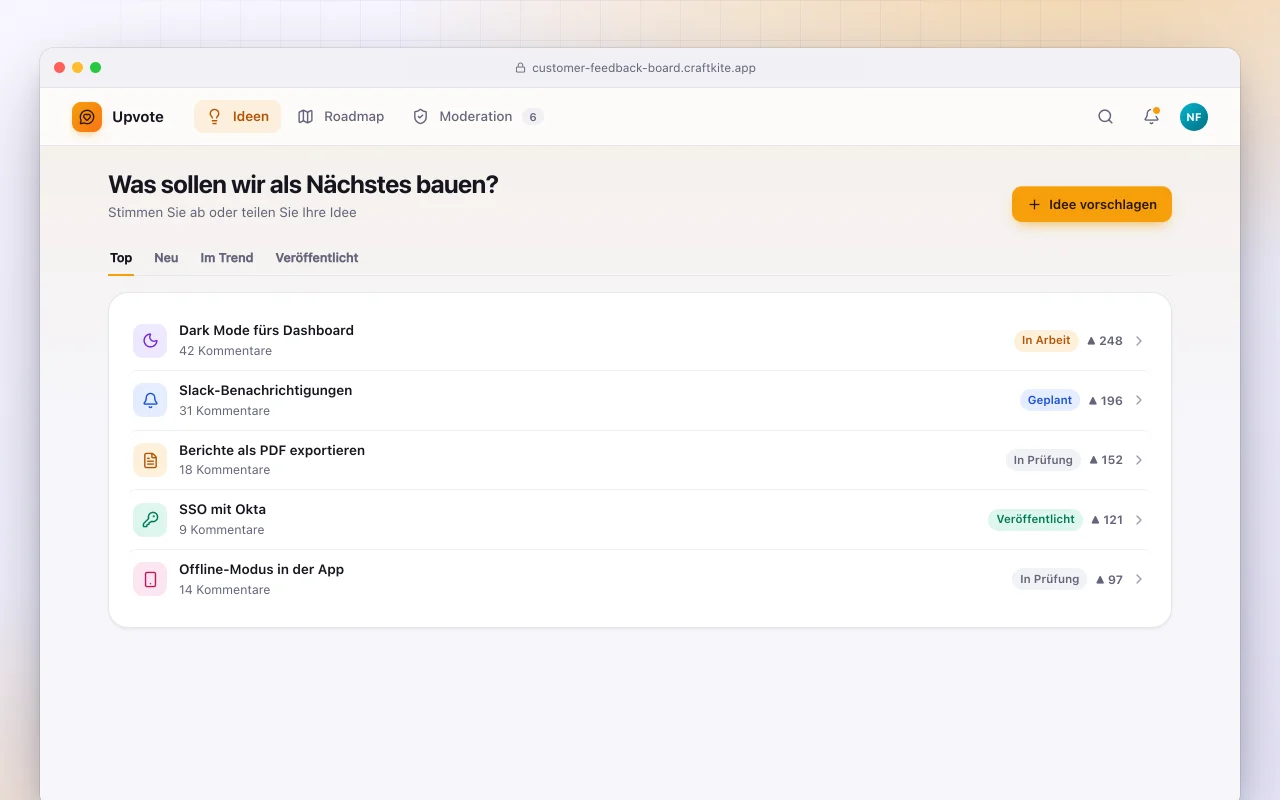Click the 18 Kommentare text
This screenshot has width=1280, height=800.
coord(224,470)
